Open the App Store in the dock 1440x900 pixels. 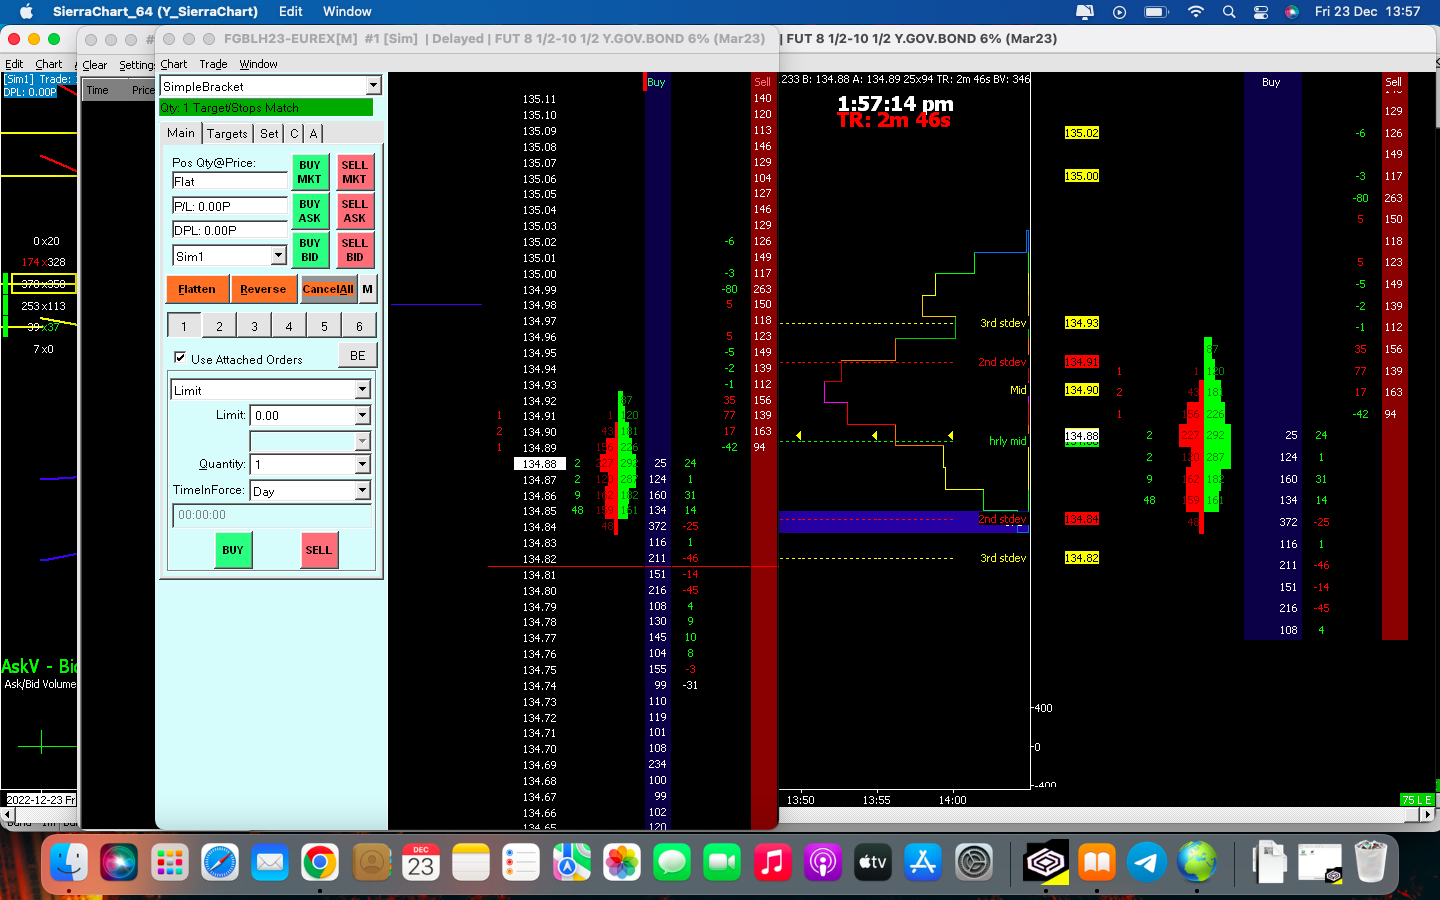point(923,862)
